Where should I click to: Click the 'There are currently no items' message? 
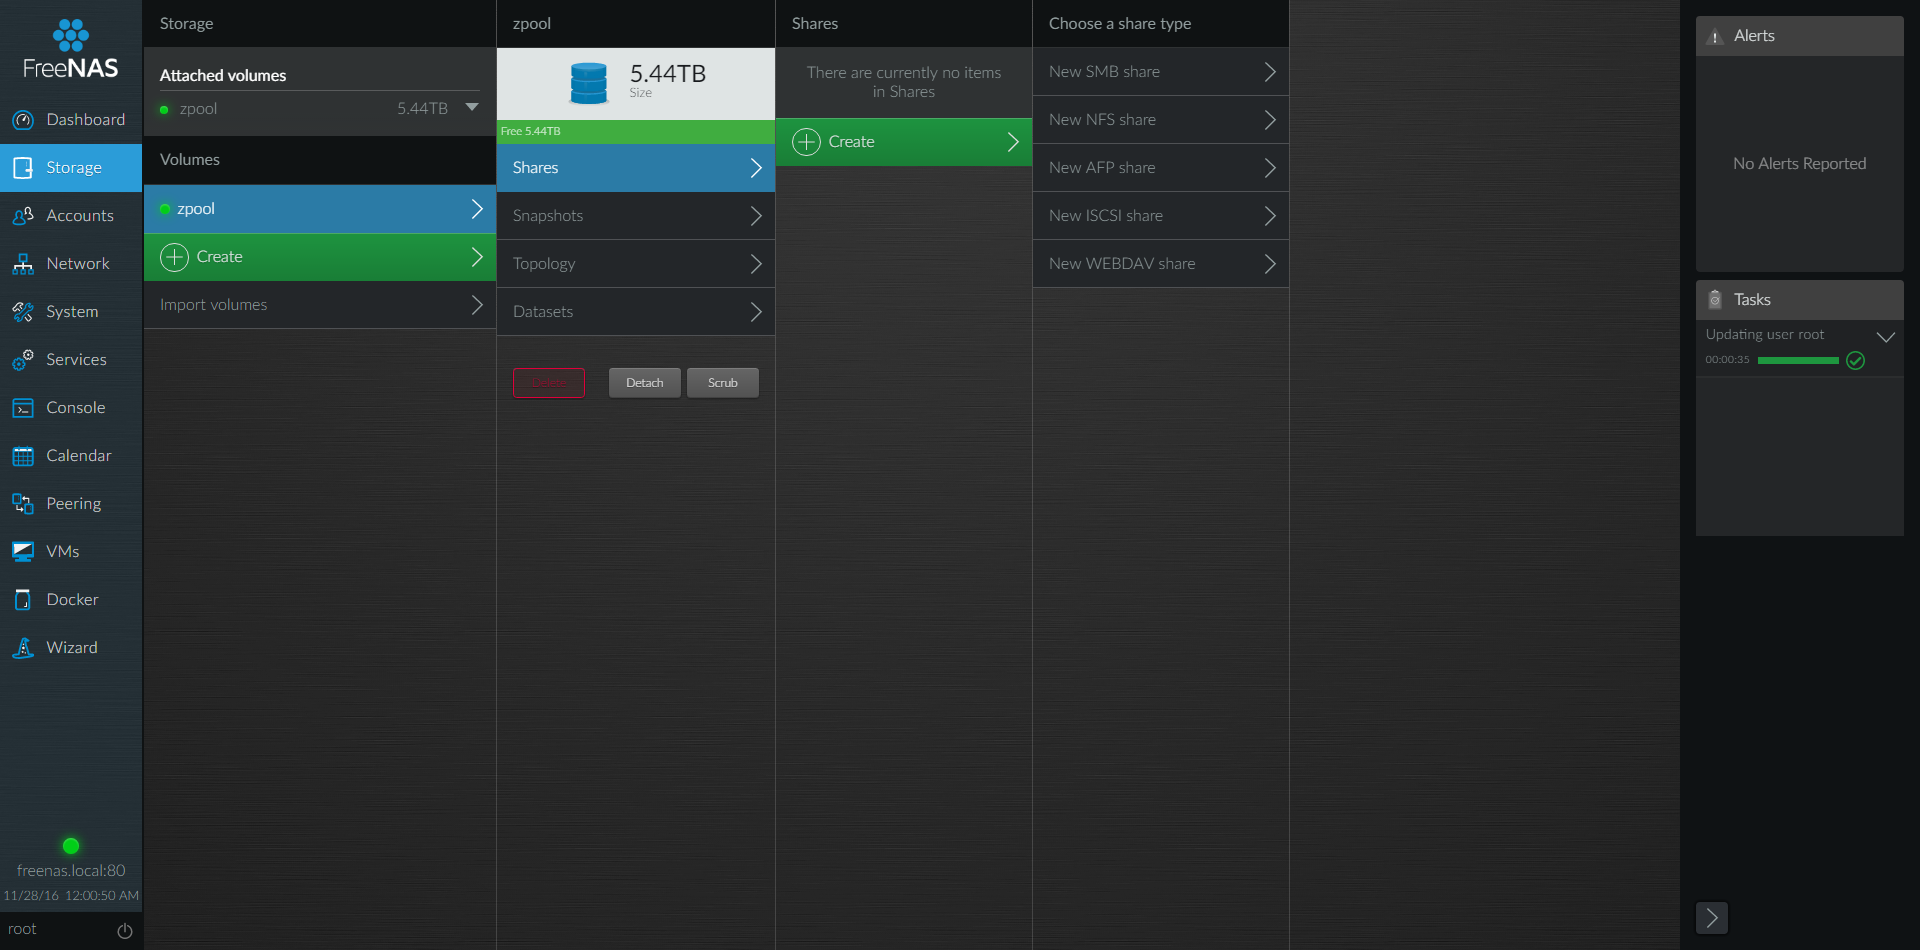click(904, 82)
